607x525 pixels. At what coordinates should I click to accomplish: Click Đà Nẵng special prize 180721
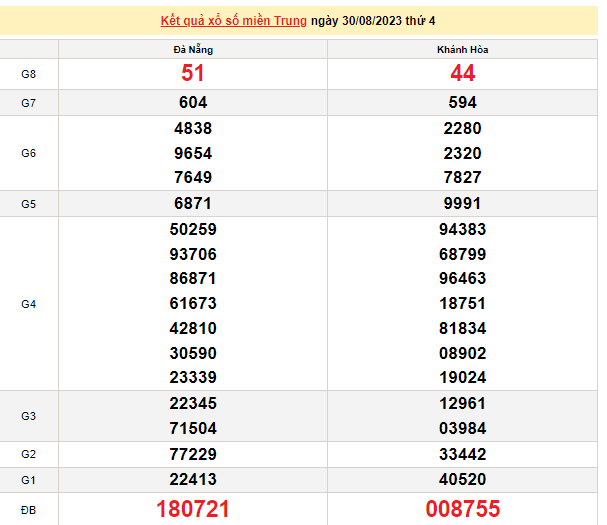click(193, 509)
